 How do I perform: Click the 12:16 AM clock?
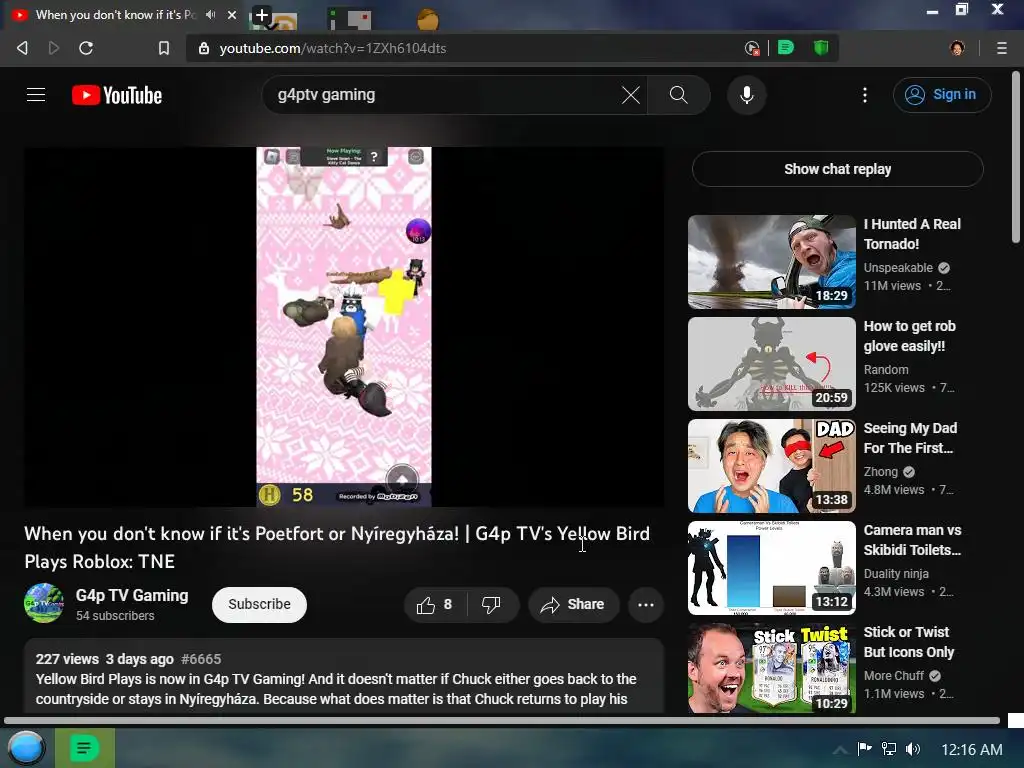point(972,749)
